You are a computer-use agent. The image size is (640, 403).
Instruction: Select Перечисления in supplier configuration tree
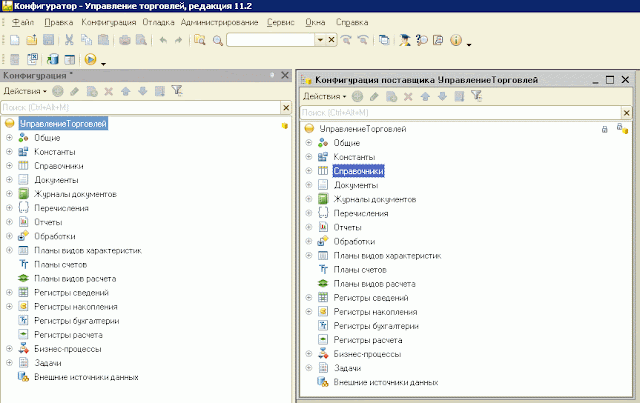coord(361,213)
